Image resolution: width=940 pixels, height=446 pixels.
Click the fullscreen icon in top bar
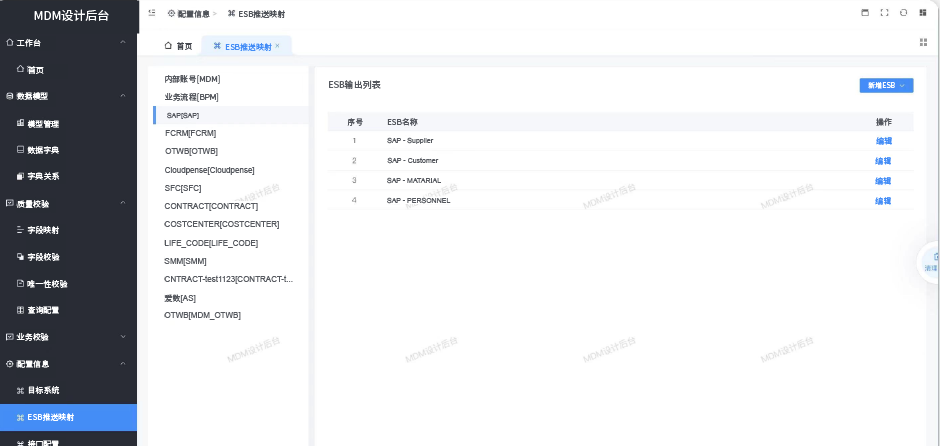click(x=884, y=13)
